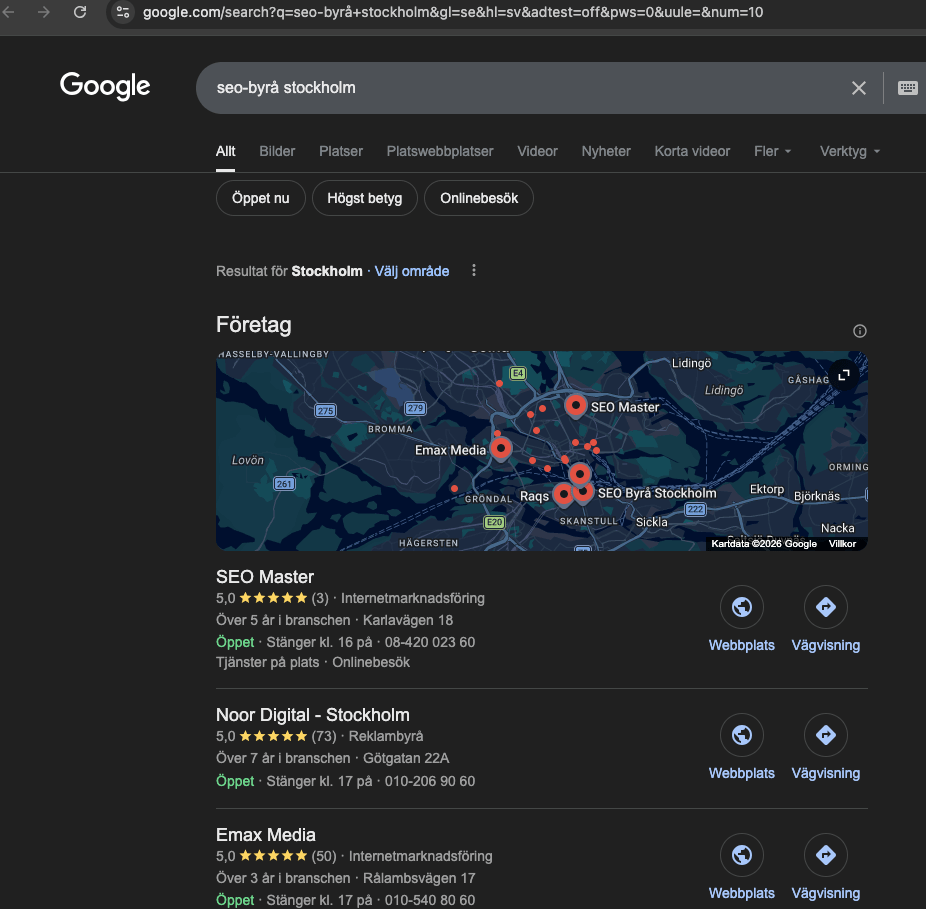Click SEO Byrå Stockholm label on map
Viewport: 926px width, 909px height.
[x=657, y=493]
